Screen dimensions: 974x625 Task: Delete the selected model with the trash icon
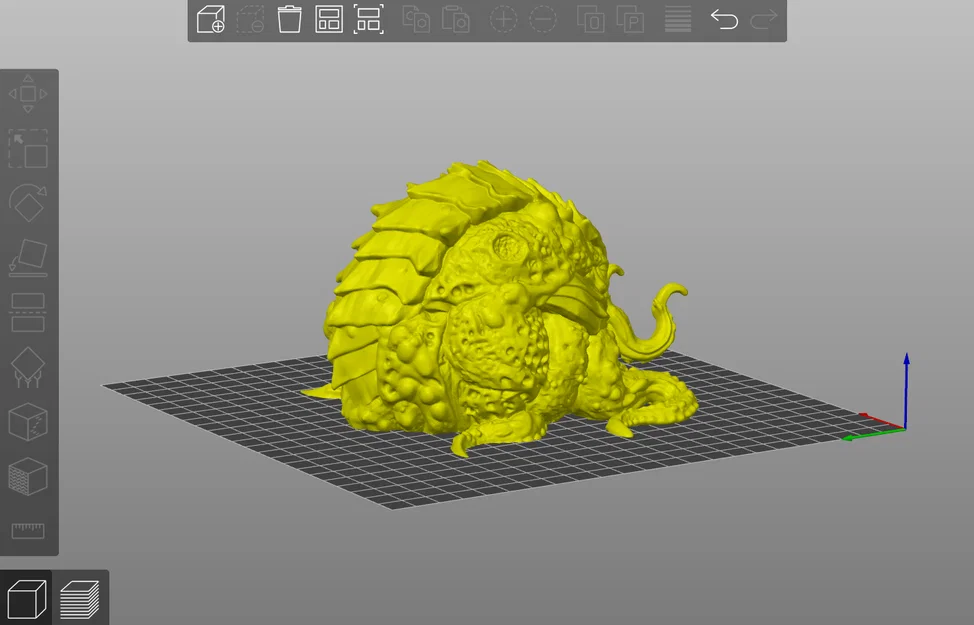289,19
